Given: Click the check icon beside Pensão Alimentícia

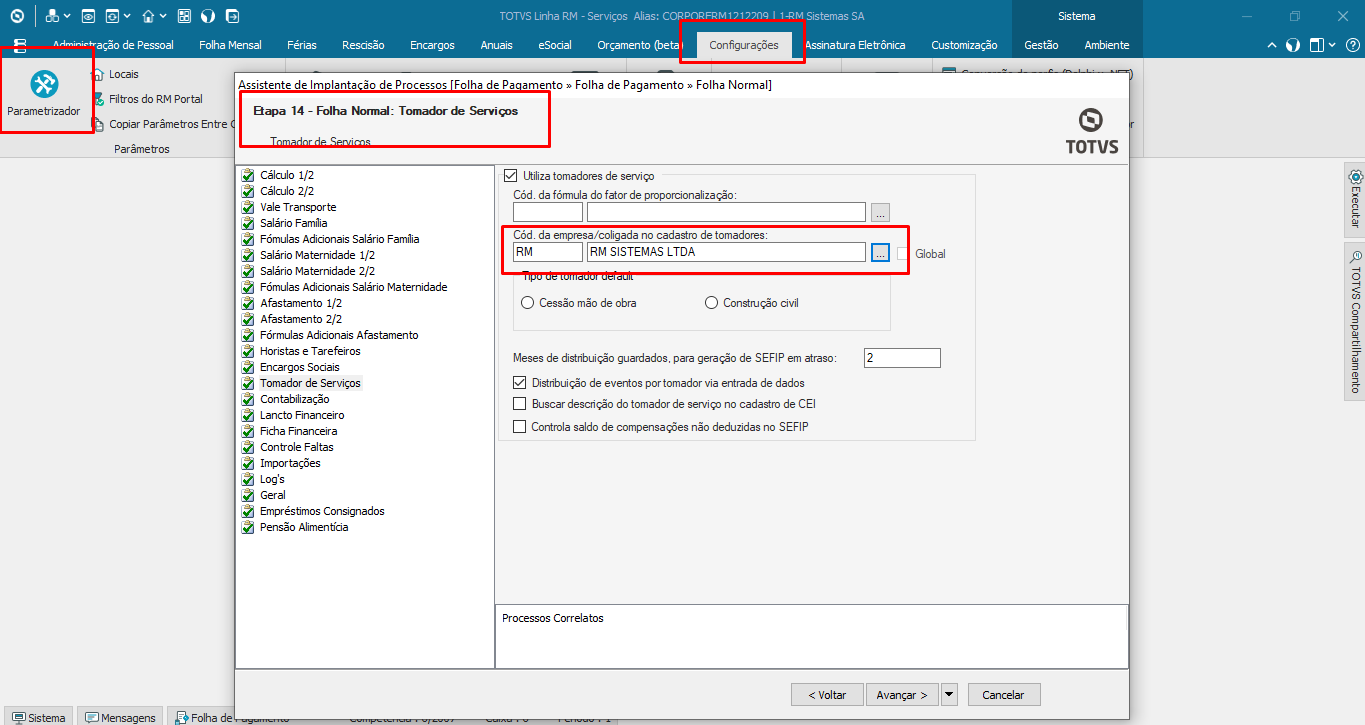Looking at the screenshot, I should tap(248, 527).
